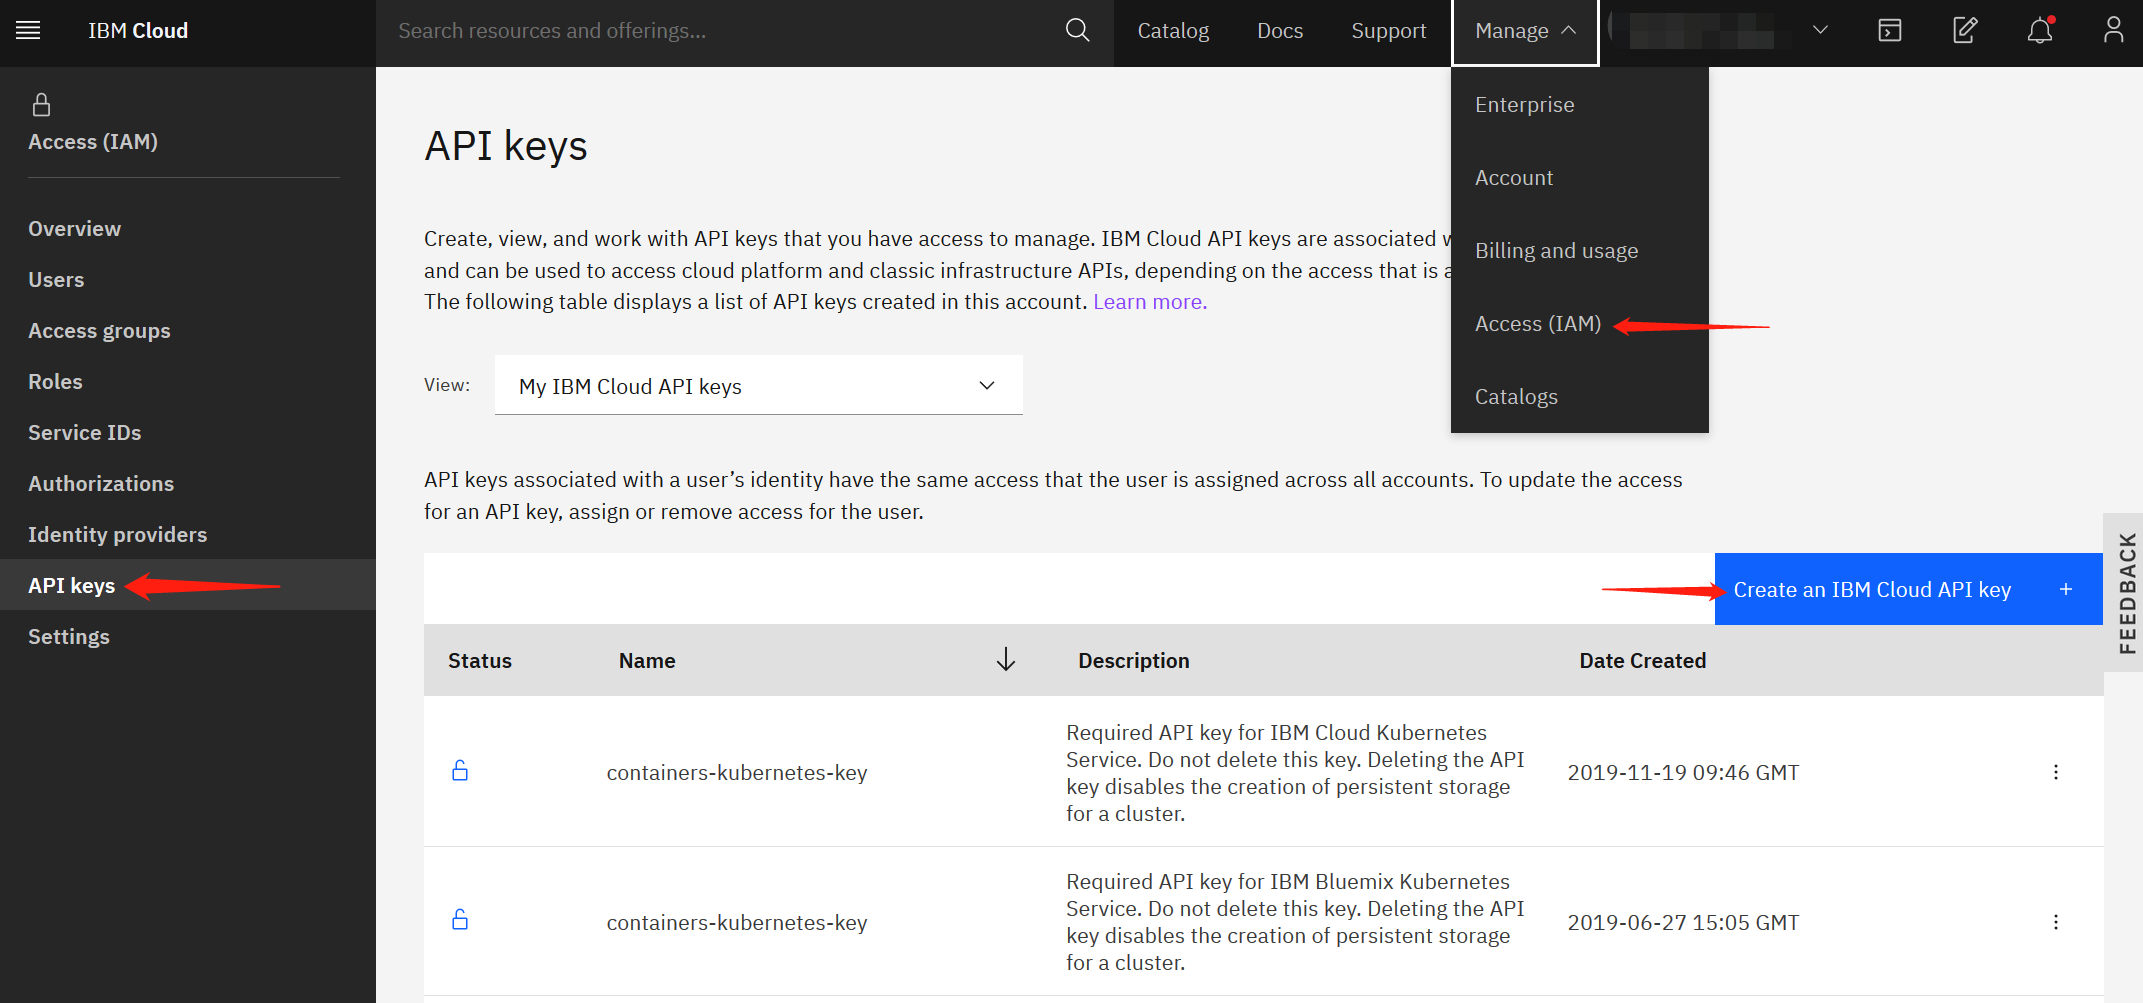Open the Catalog top navigation link

[x=1173, y=31]
